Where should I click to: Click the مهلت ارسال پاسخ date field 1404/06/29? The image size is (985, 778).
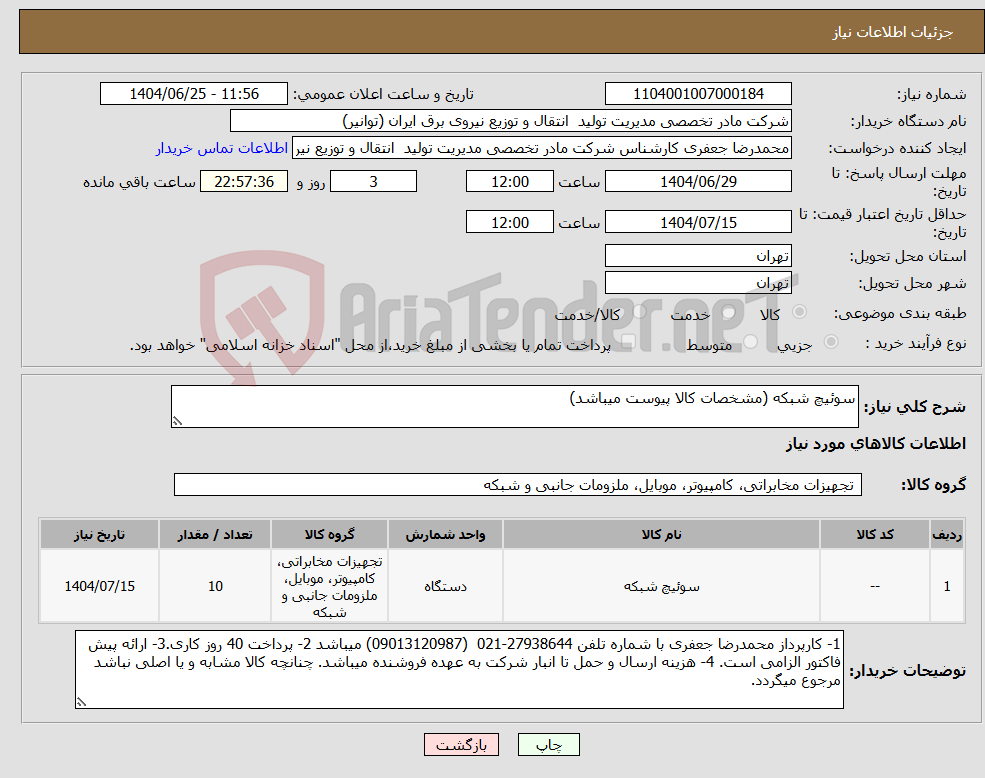(x=697, y=181)
